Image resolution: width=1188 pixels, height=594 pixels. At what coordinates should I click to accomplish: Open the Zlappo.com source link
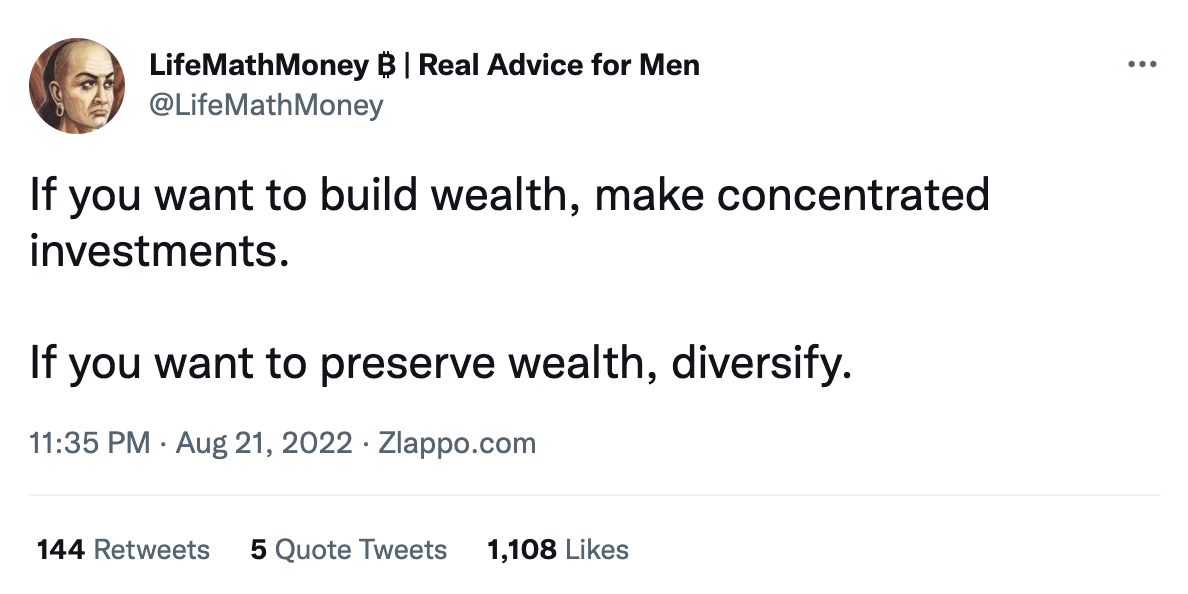pyautogui.click(x=457, y=443)
